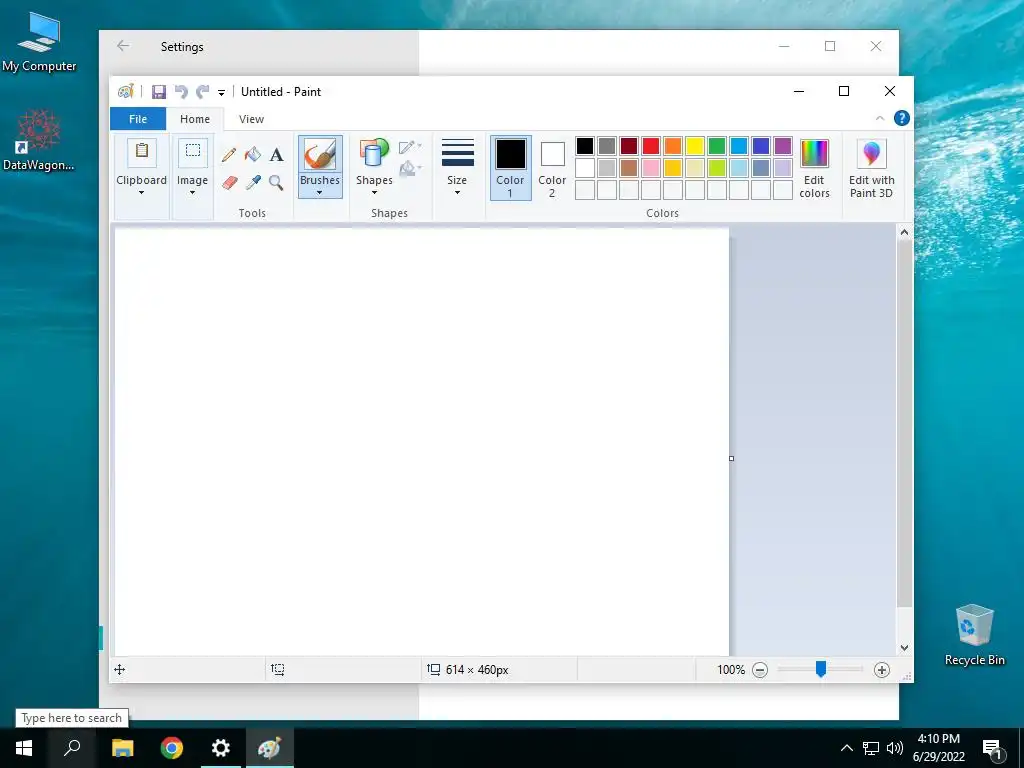Select the Text tool
This screenshot has width=1024, height=768.
277,155
